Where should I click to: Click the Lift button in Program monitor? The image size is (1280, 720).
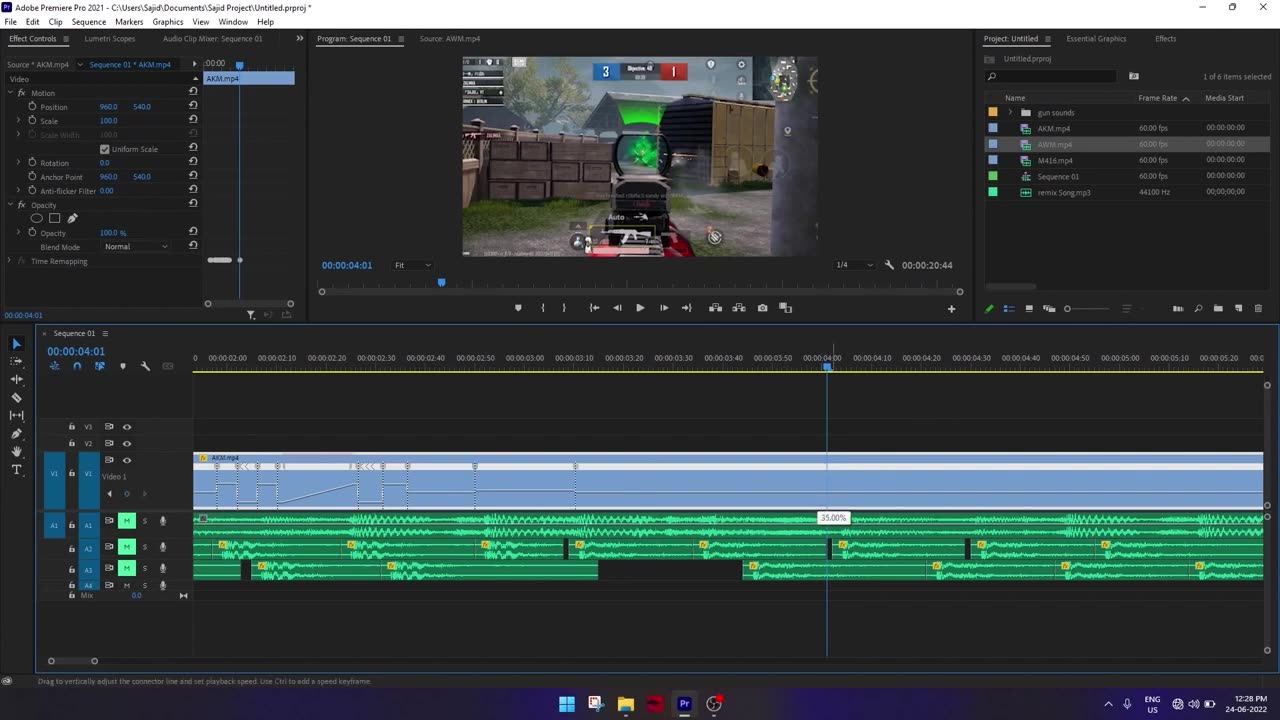coord(715,308)
